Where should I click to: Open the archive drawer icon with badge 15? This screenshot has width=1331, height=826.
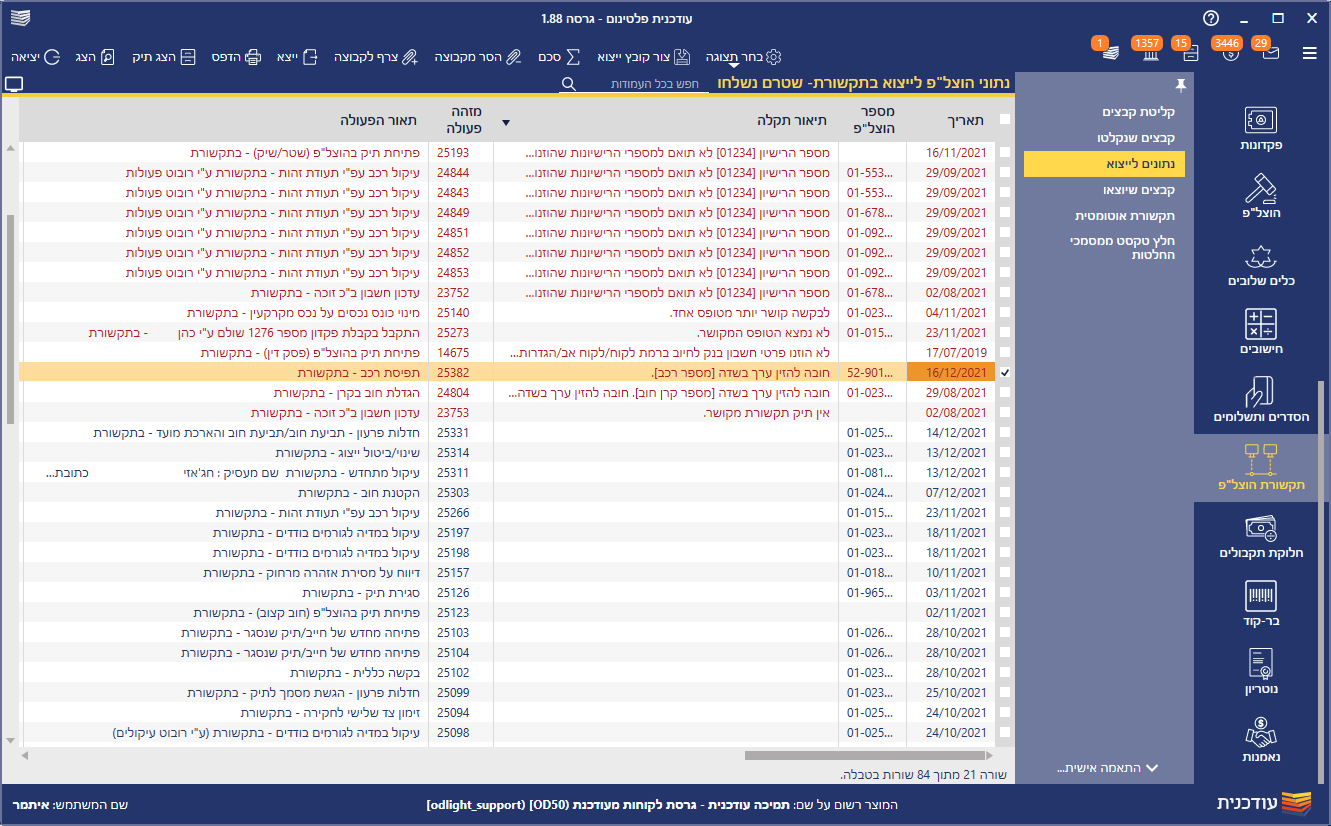point(1190,53)
